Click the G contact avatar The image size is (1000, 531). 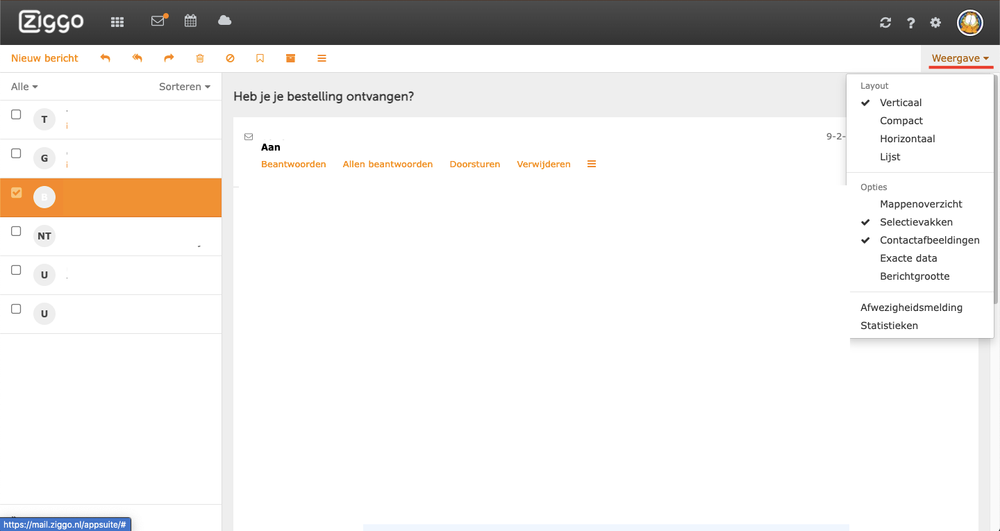coord(44,158)
